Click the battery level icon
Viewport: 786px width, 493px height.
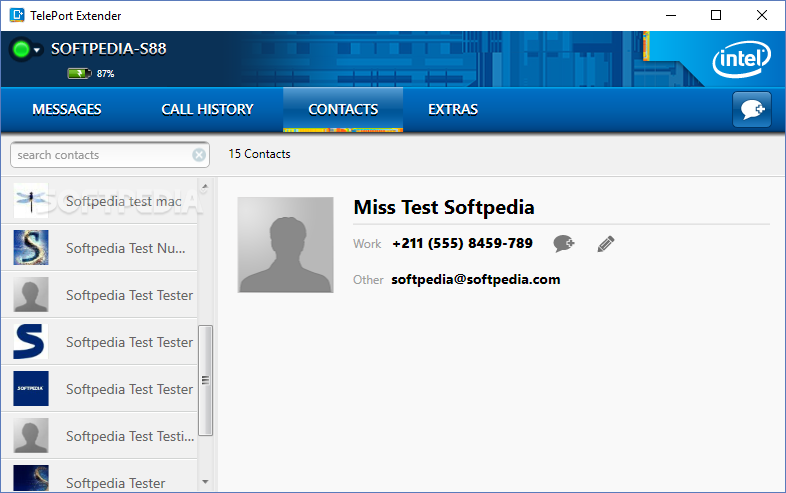click(79, 74)
